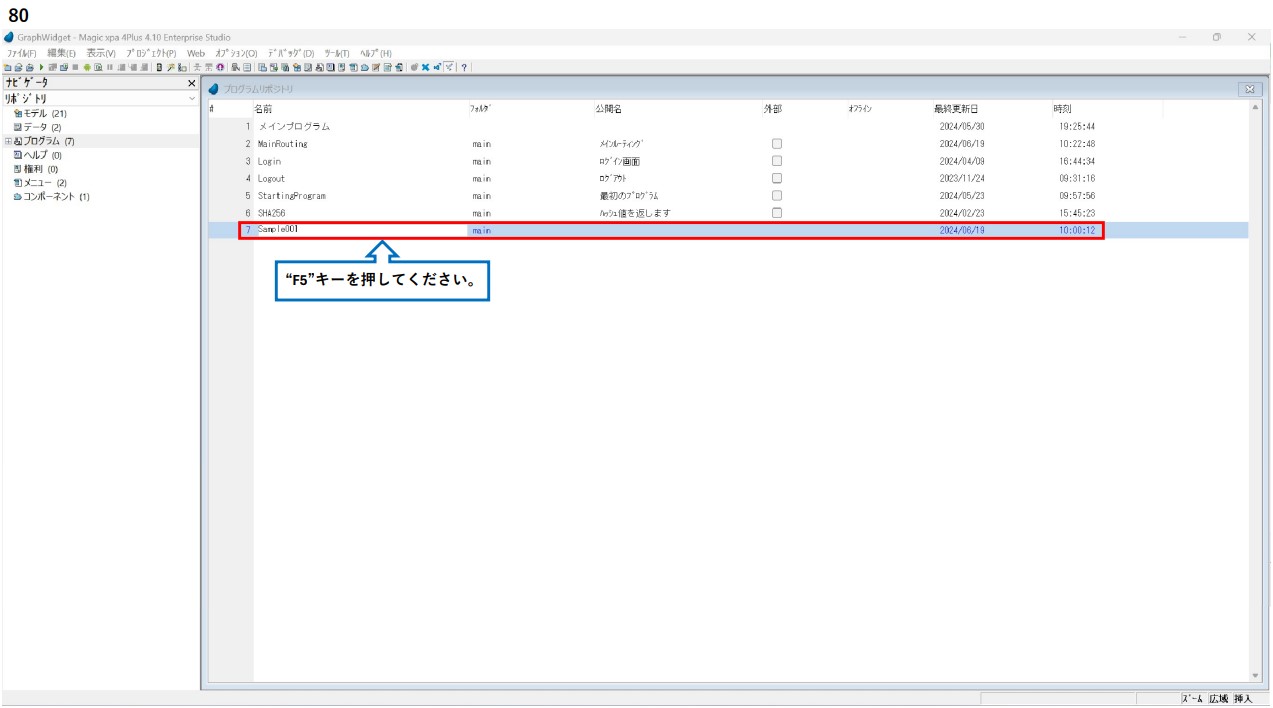Toggle the 外部 checkbox for MainRouting
Viewport: 1273px width, 708px height.
pyautogui.click(x=777, y=144)
